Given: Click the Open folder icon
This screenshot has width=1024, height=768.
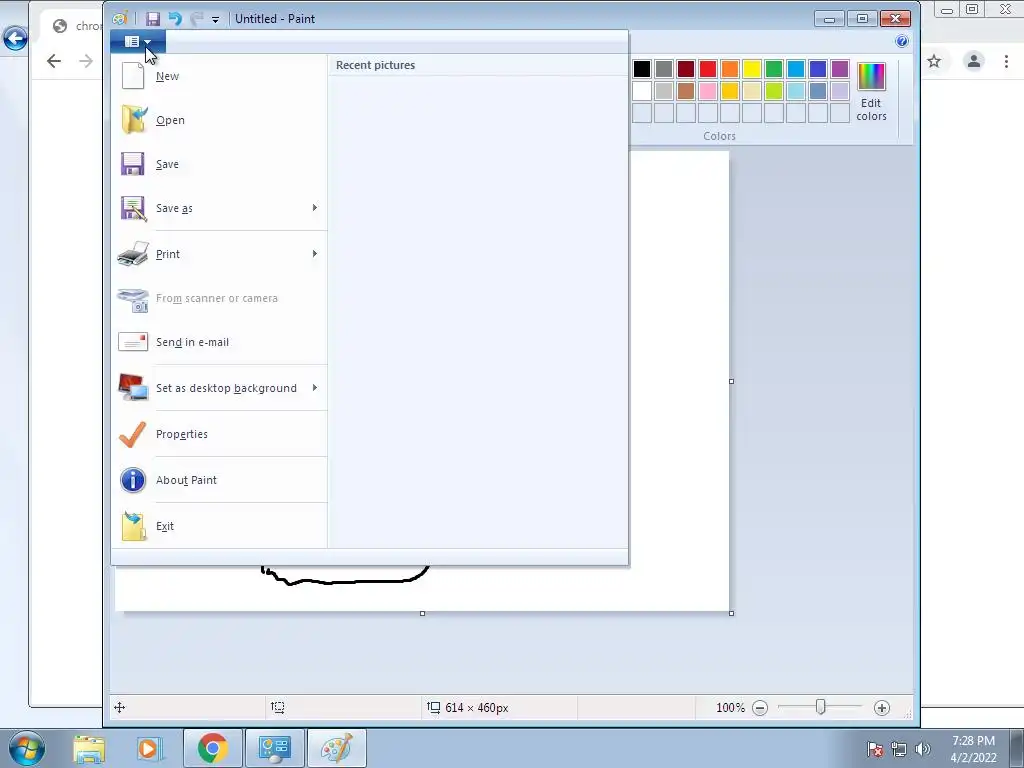Looking at the screenshot, I should coord(134,120).
